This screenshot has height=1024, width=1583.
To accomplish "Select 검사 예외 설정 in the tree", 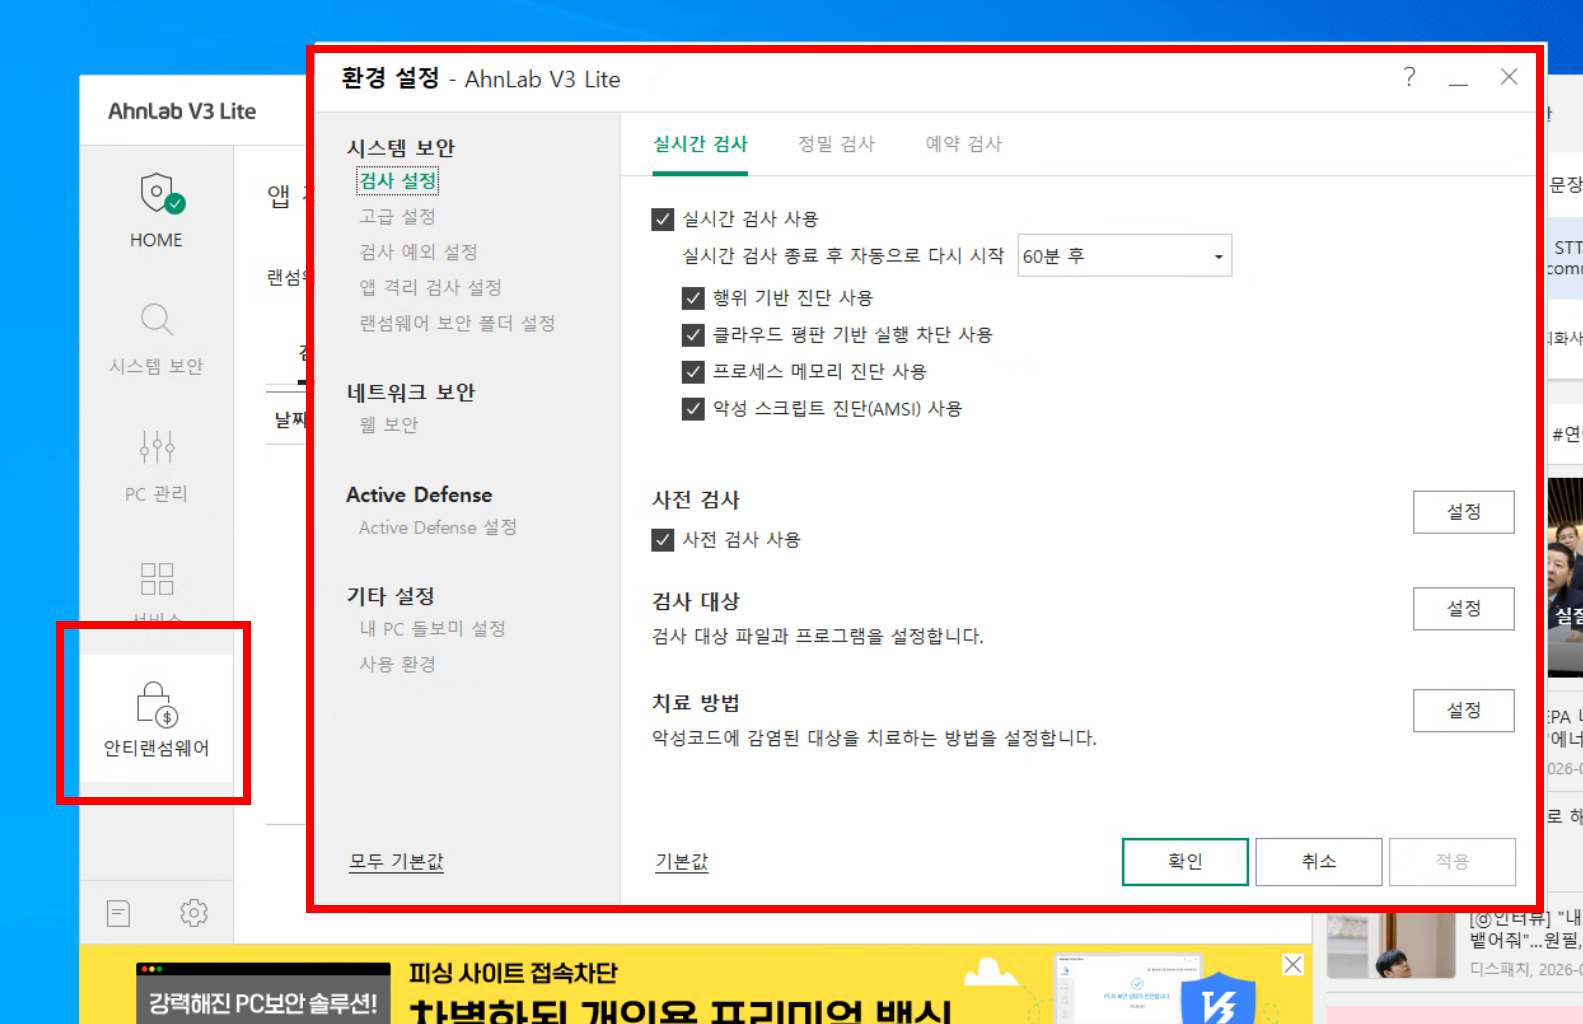I will 419,252.
